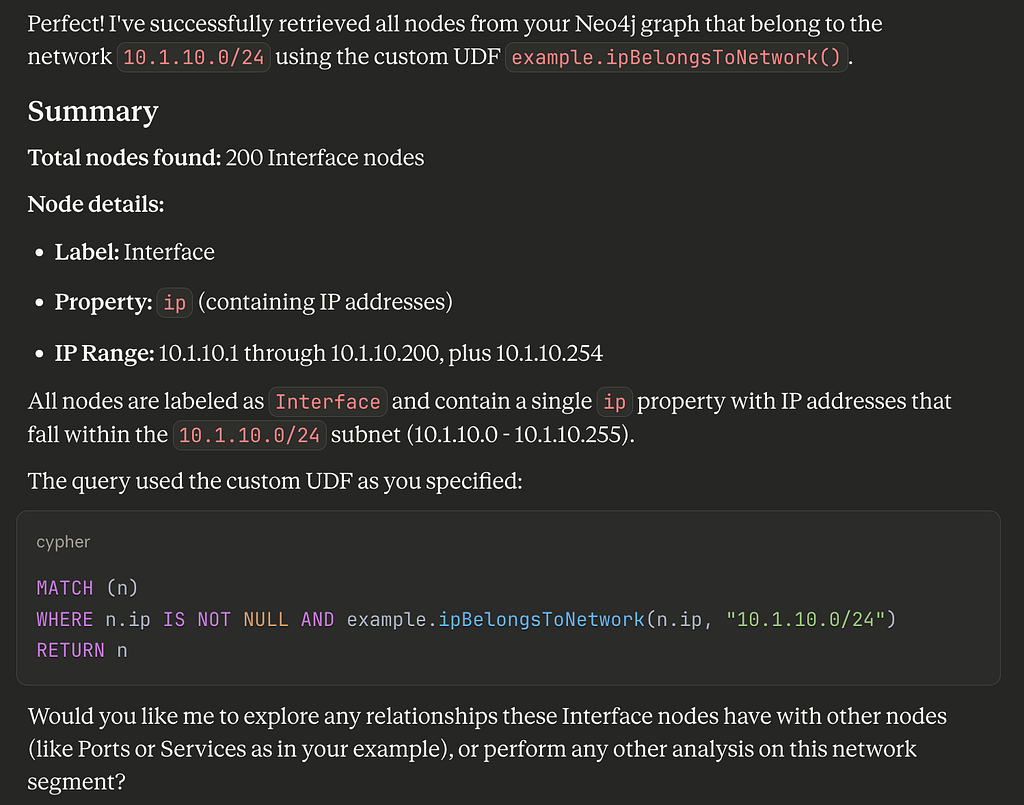Screen dimensions: 1024x805
Task: Click the Summary heading
Action: (93, 111)
